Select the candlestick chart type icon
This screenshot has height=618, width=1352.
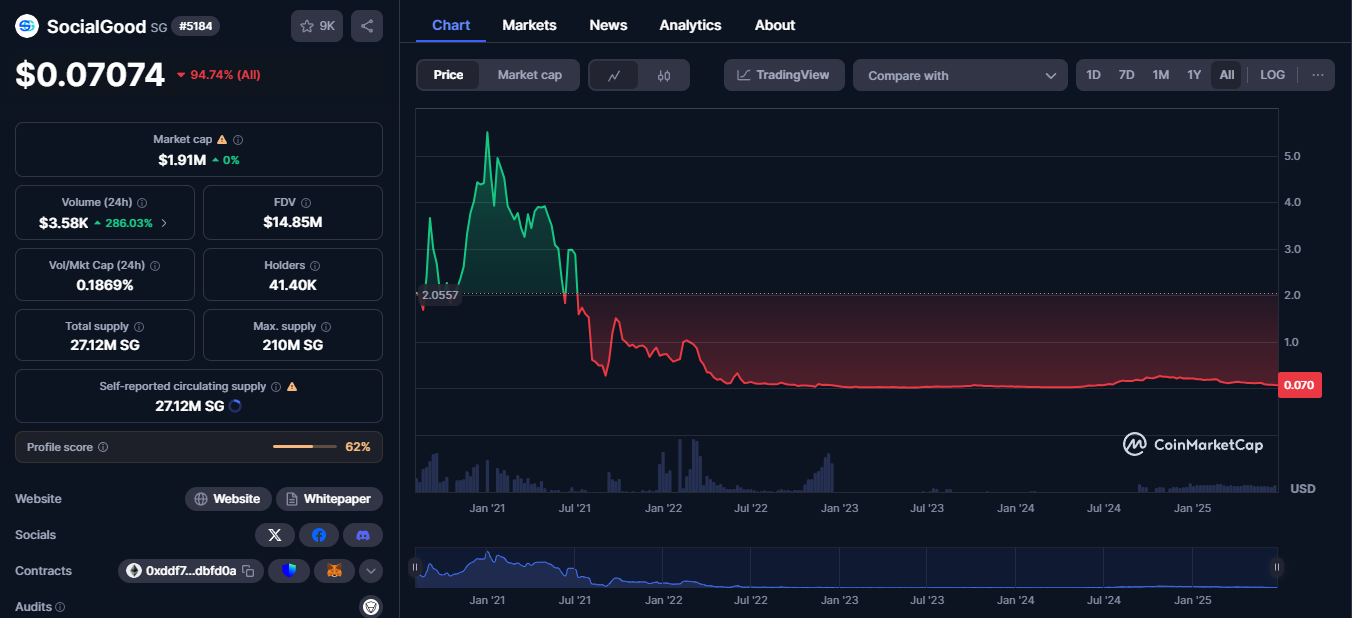(664, 75)
